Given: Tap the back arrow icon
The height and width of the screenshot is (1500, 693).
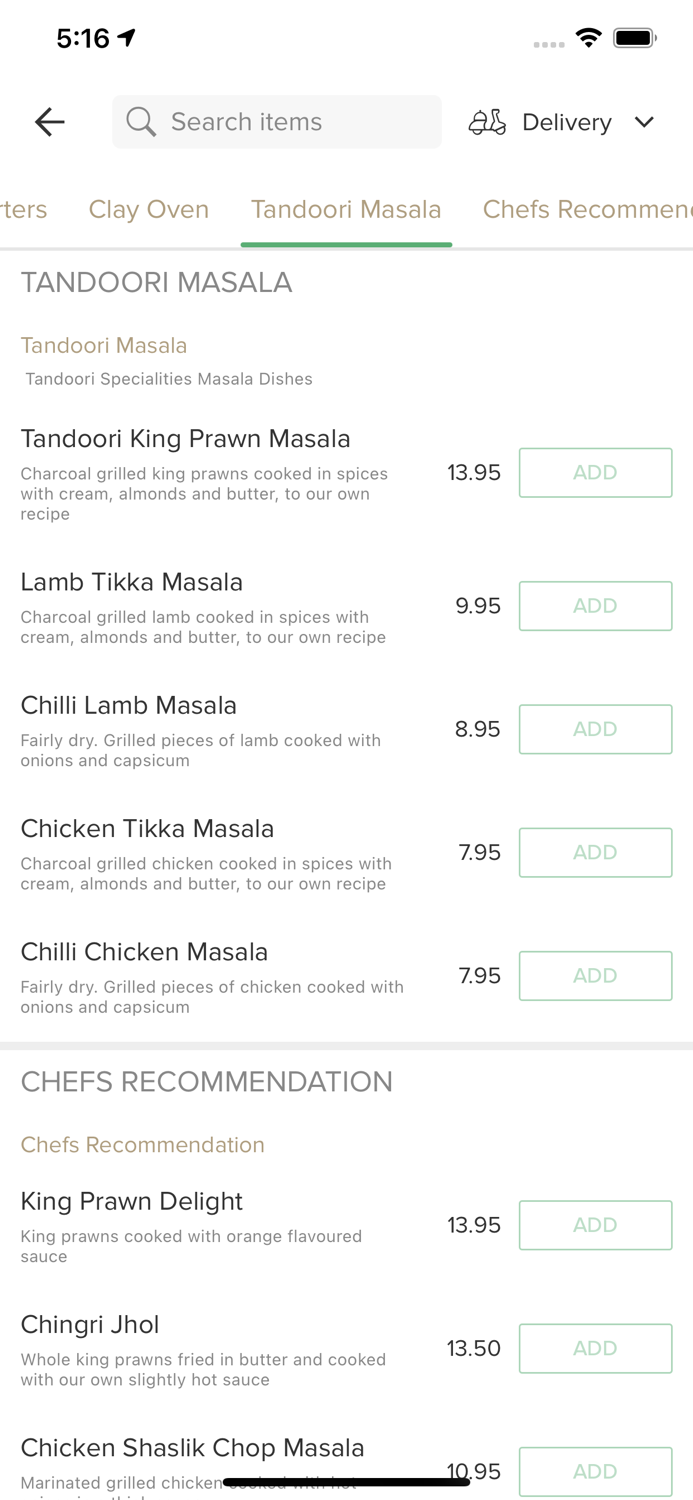Looking at the screenshot, I should coord(49,122).
